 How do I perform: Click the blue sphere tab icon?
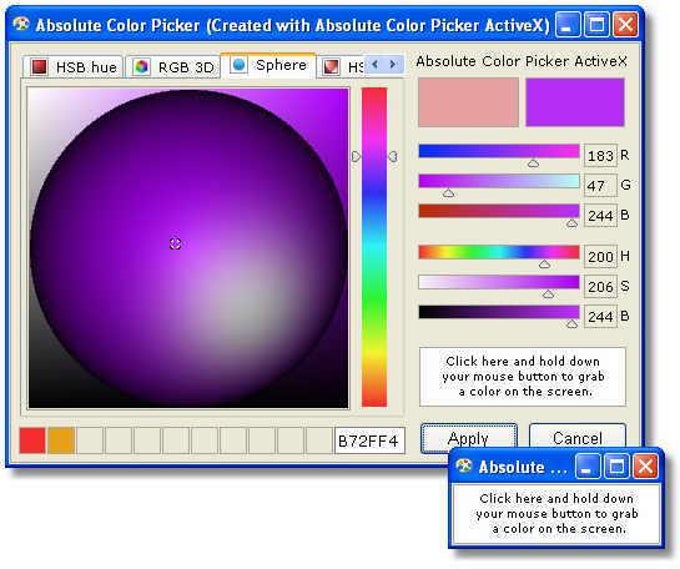pos(238,65)
